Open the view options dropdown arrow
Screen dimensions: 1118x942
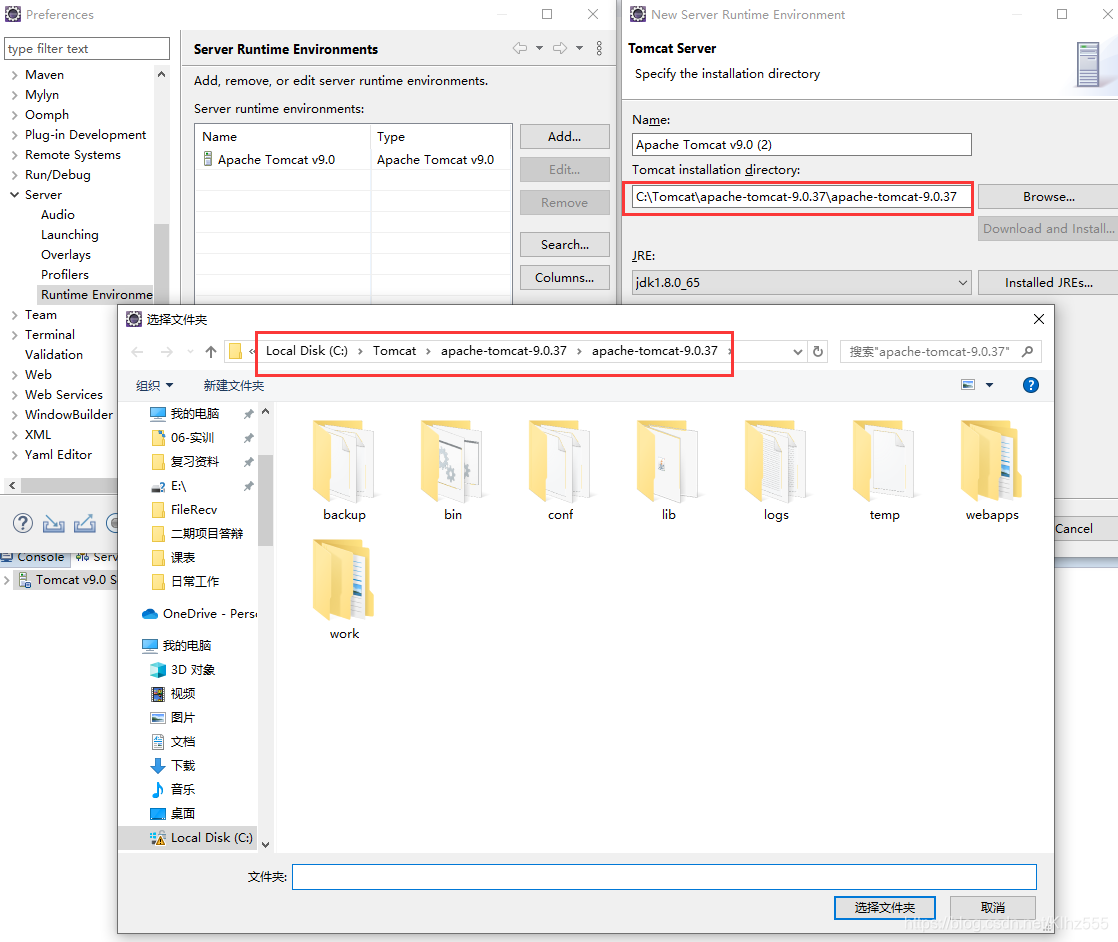coord(989,385)
